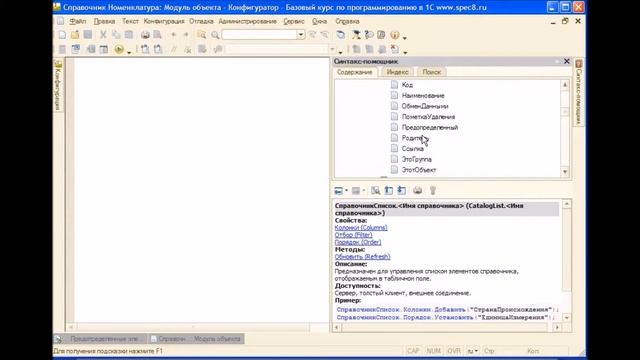This screenshot has height=360, width=640.
Task: Click the OVR indicator in the status bar
Action: coord(453,351)
